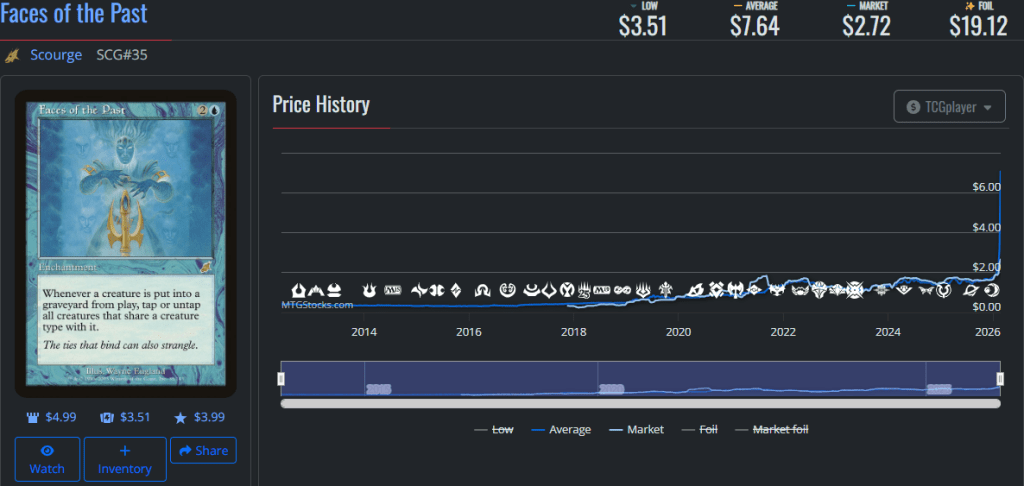1024x486 pixels.
Task: Click the star icon beside $3.99
Action: tap(181, 417)
